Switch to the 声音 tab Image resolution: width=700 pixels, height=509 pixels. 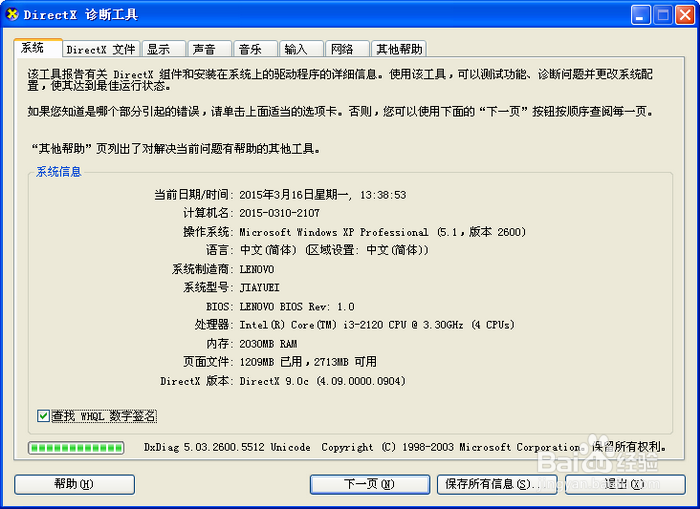click(x=209, y=49)
